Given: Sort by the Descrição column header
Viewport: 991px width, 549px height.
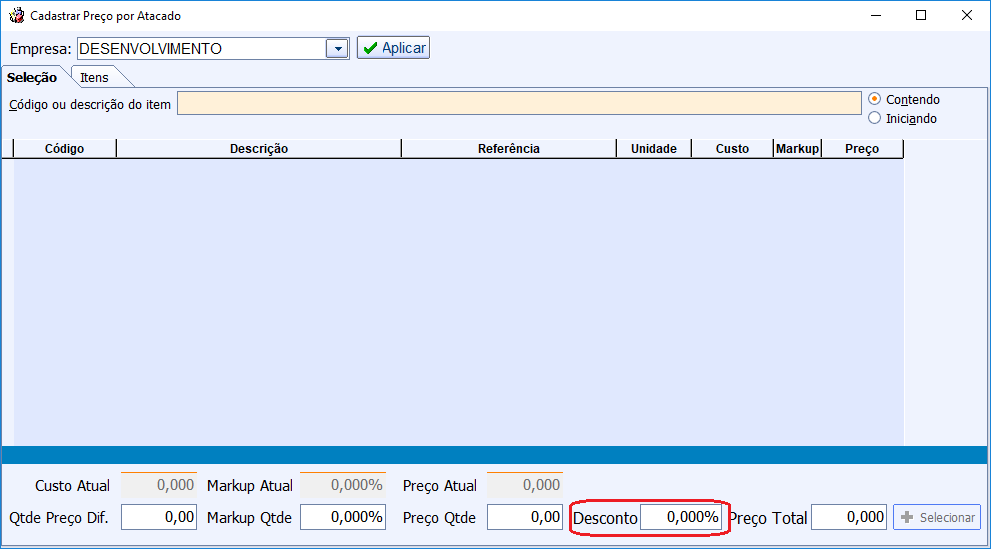Looking at the screenshot, I should 259,149.
